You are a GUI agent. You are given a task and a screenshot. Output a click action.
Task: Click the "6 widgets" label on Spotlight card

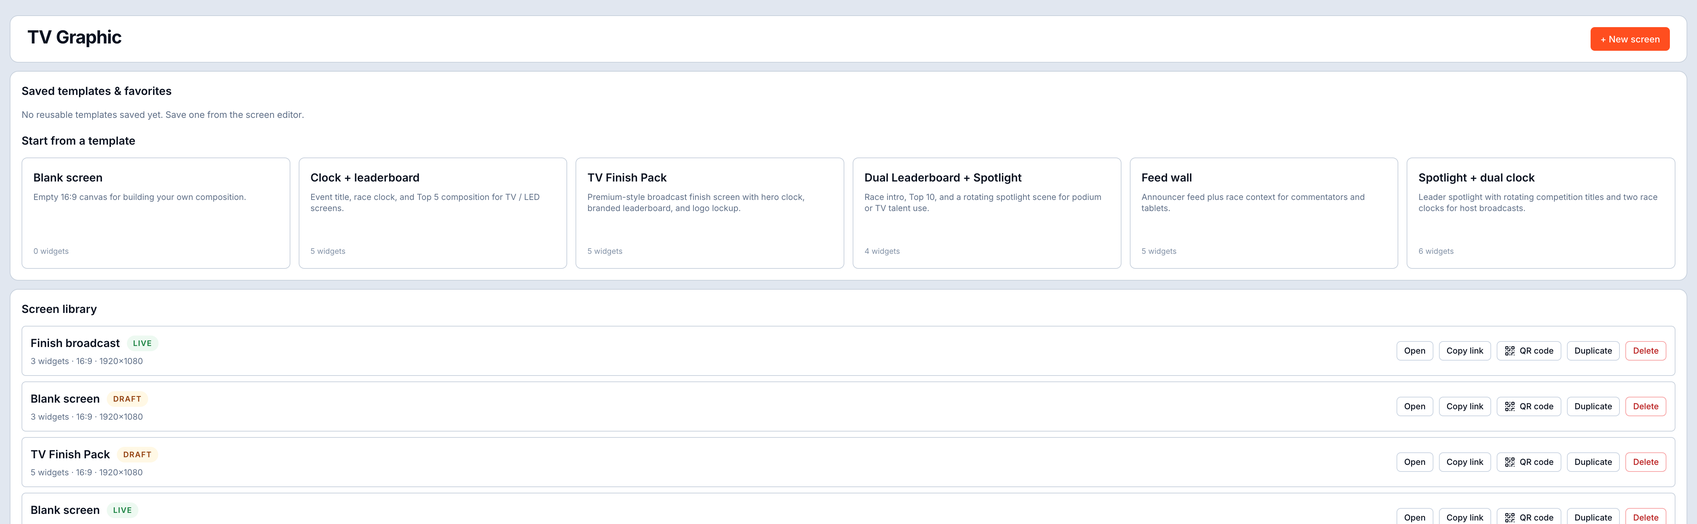pyautogui.click(x=1435, y=251)
